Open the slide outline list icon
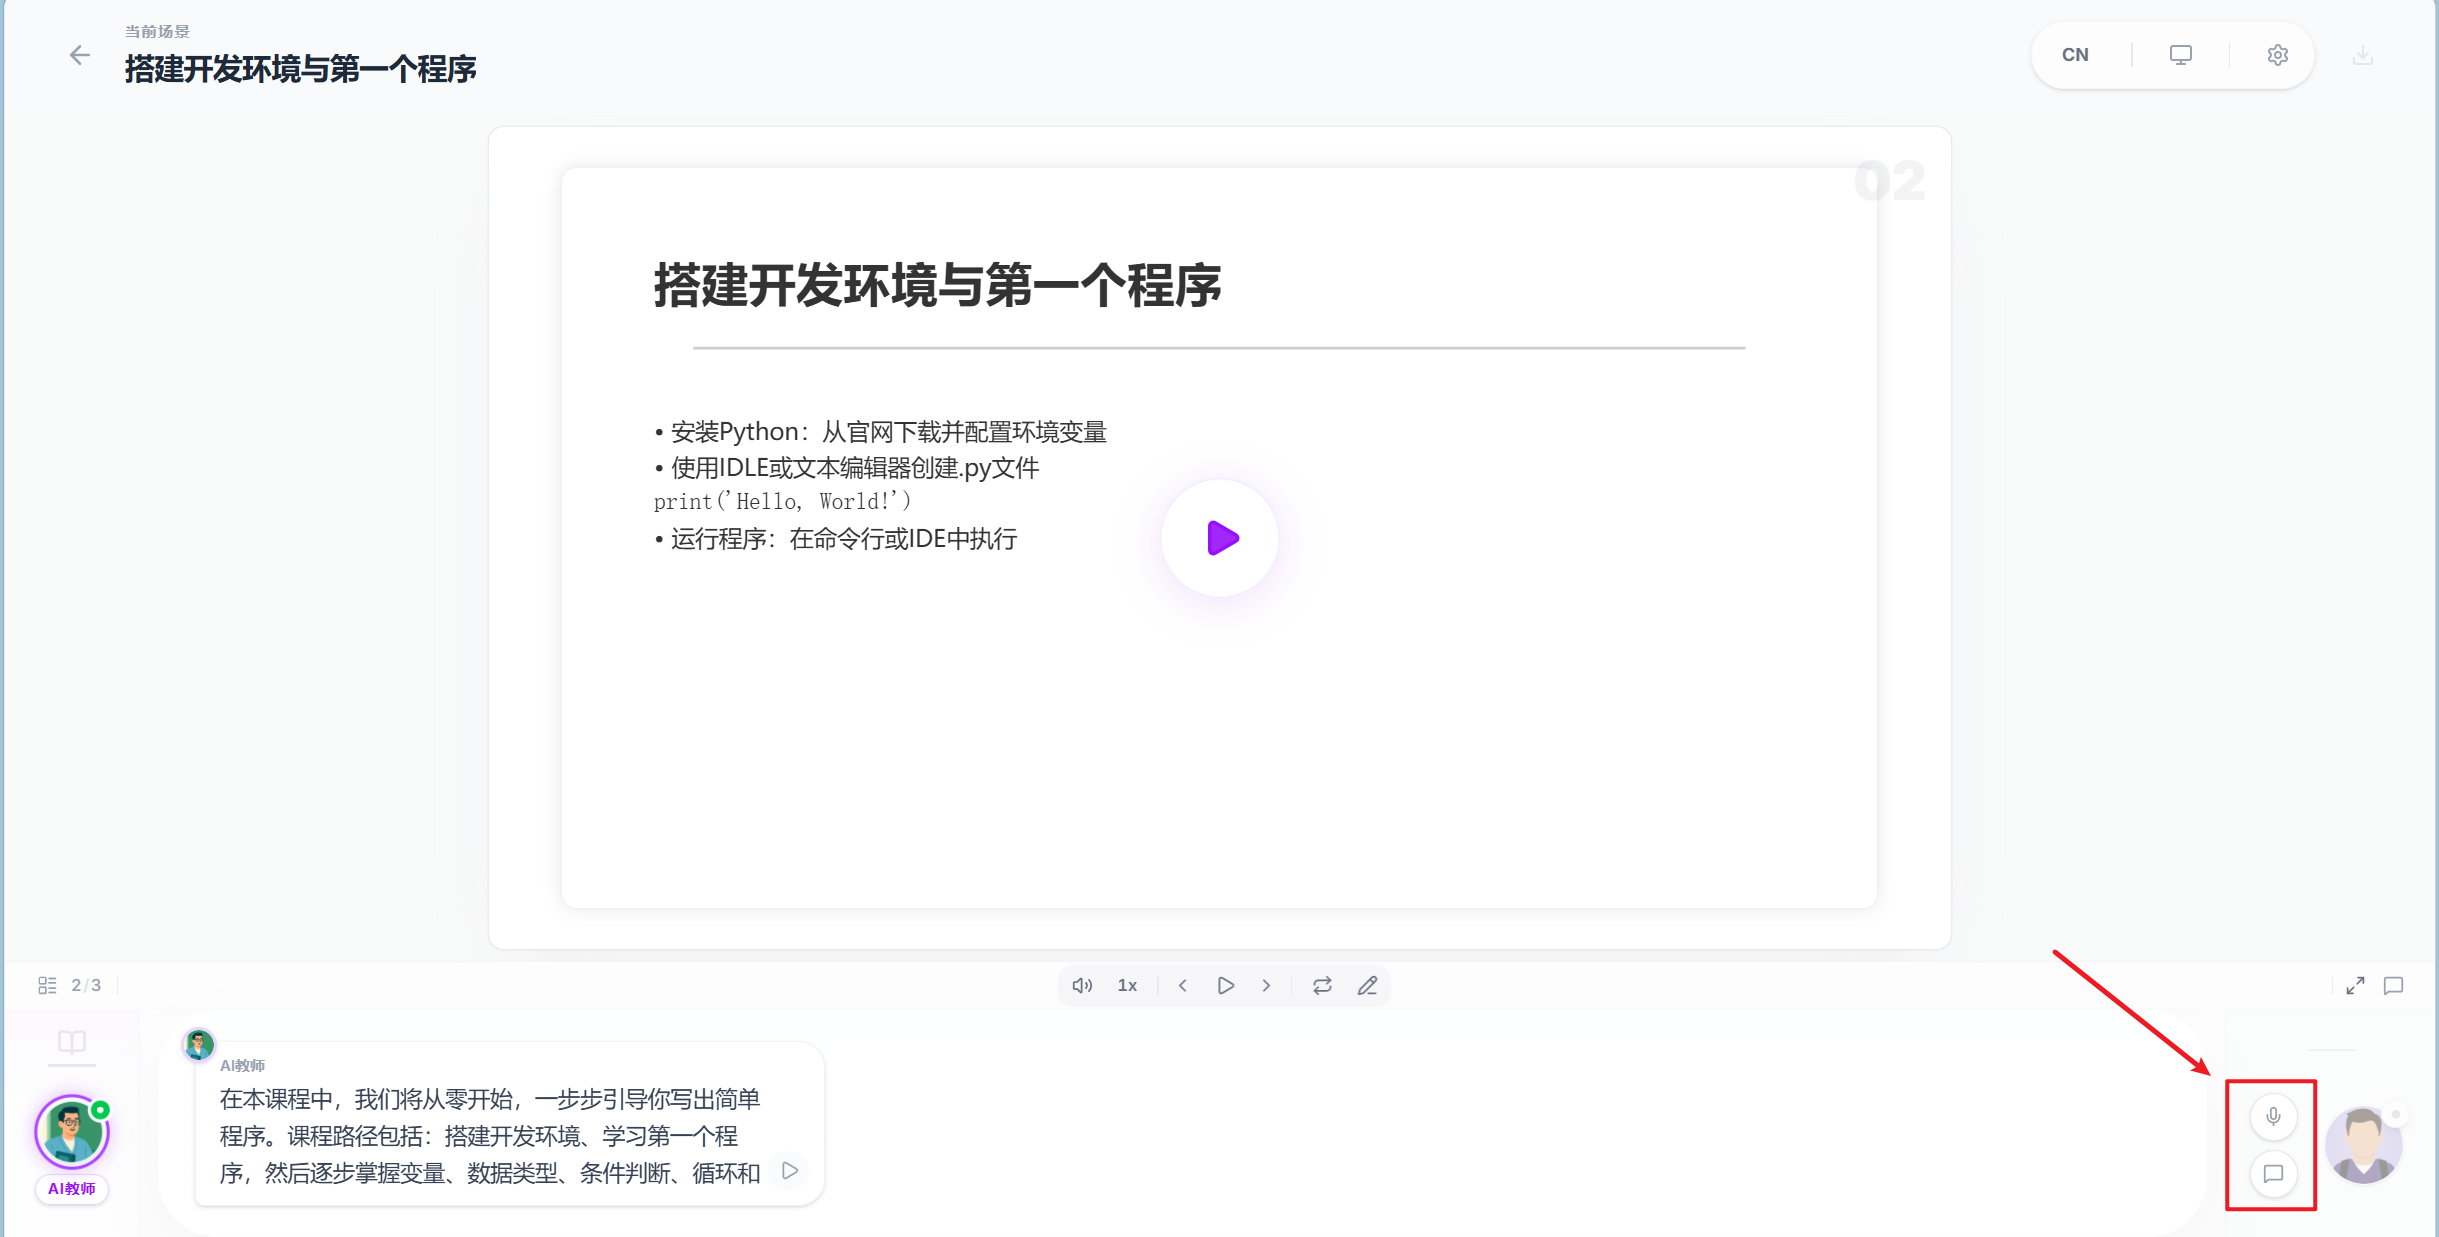This screenshot has width=2439, height=1237. [x=46, y=985]
